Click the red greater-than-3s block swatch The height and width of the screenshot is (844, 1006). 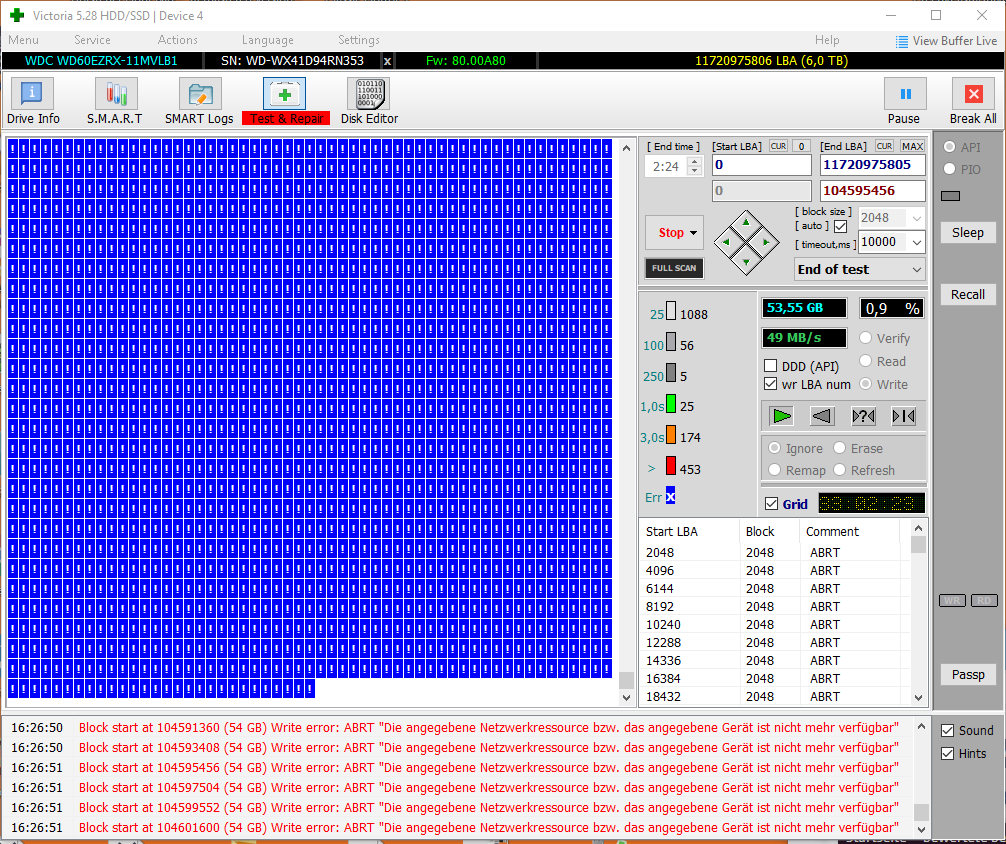pyautogui.click(x=670, y=465)
